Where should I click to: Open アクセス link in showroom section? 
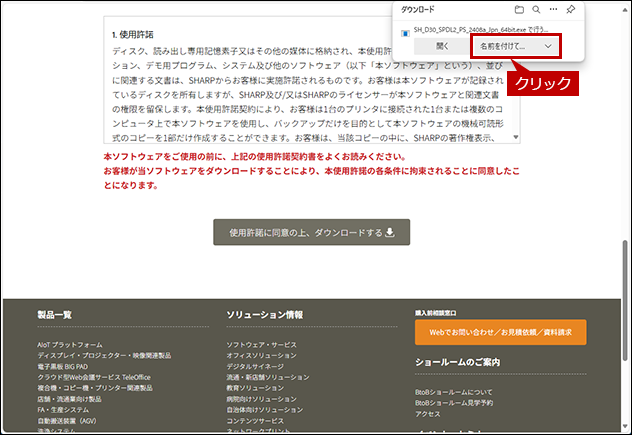point(428,414)
